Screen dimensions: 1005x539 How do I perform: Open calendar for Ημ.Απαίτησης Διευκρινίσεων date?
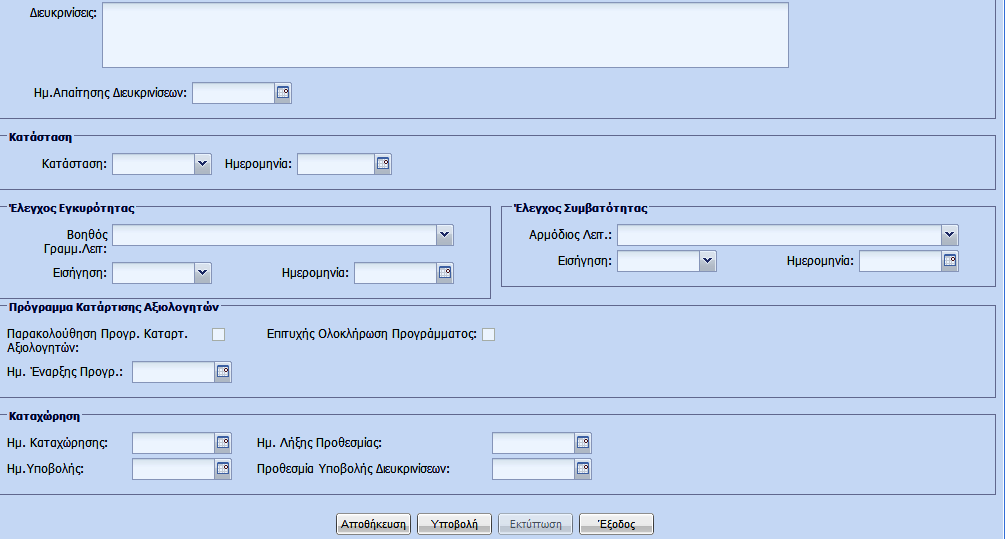(x=283, y=93)
